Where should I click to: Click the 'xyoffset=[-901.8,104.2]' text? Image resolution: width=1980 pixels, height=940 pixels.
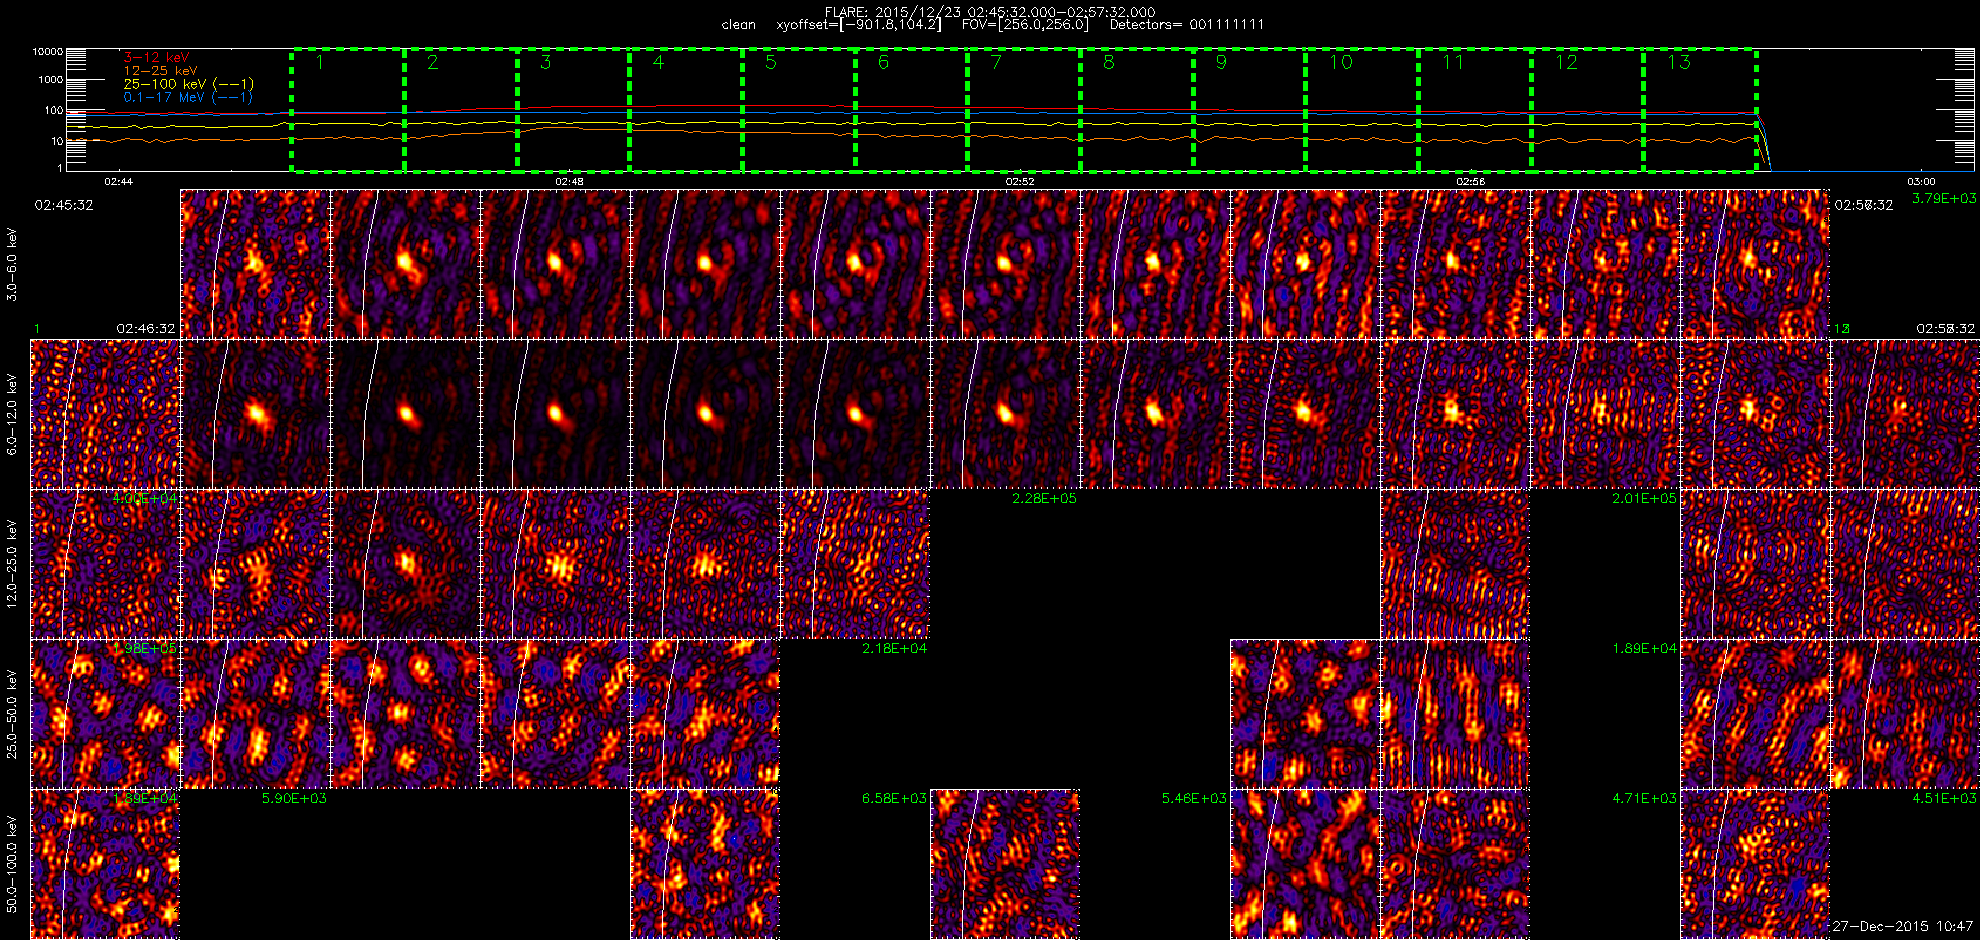[x=859, y=25]
